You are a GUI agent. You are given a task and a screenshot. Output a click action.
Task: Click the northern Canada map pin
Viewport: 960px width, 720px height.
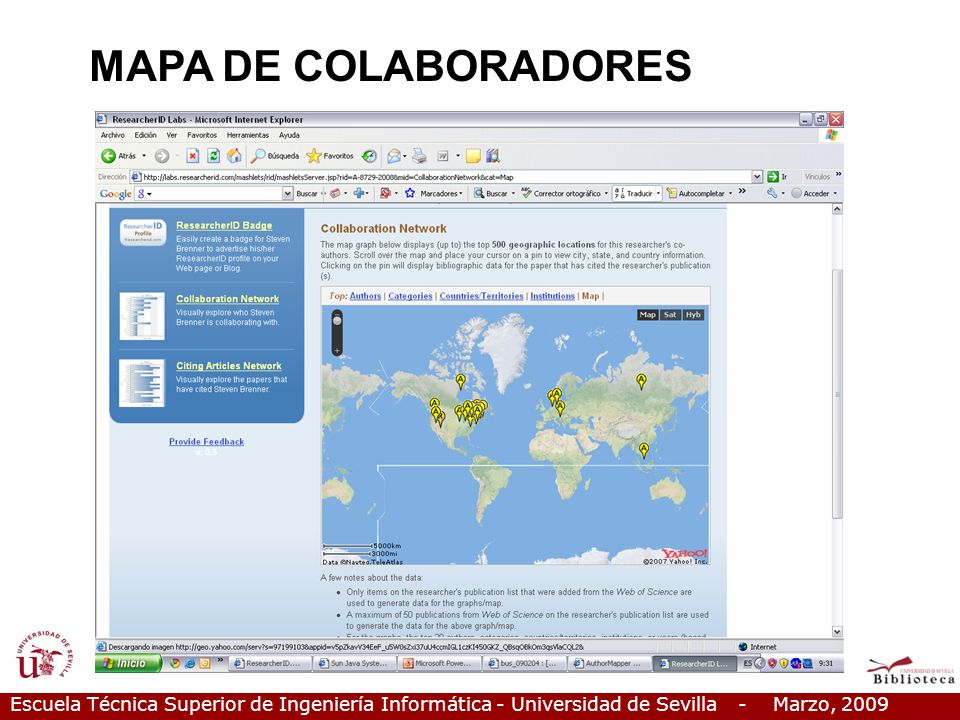coord(460,381)
